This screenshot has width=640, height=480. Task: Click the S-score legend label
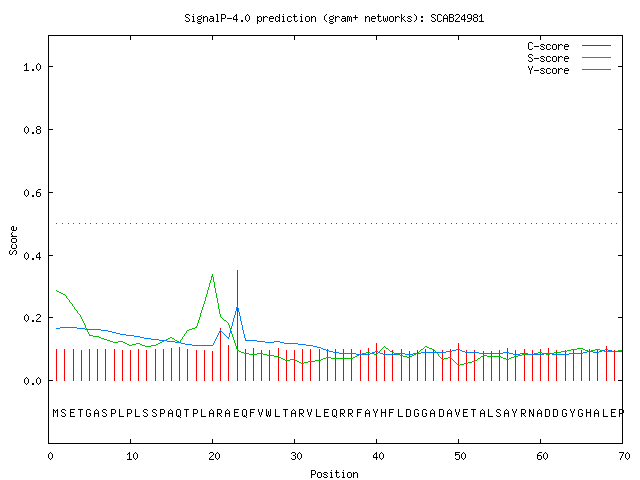(x=548, y=58)
